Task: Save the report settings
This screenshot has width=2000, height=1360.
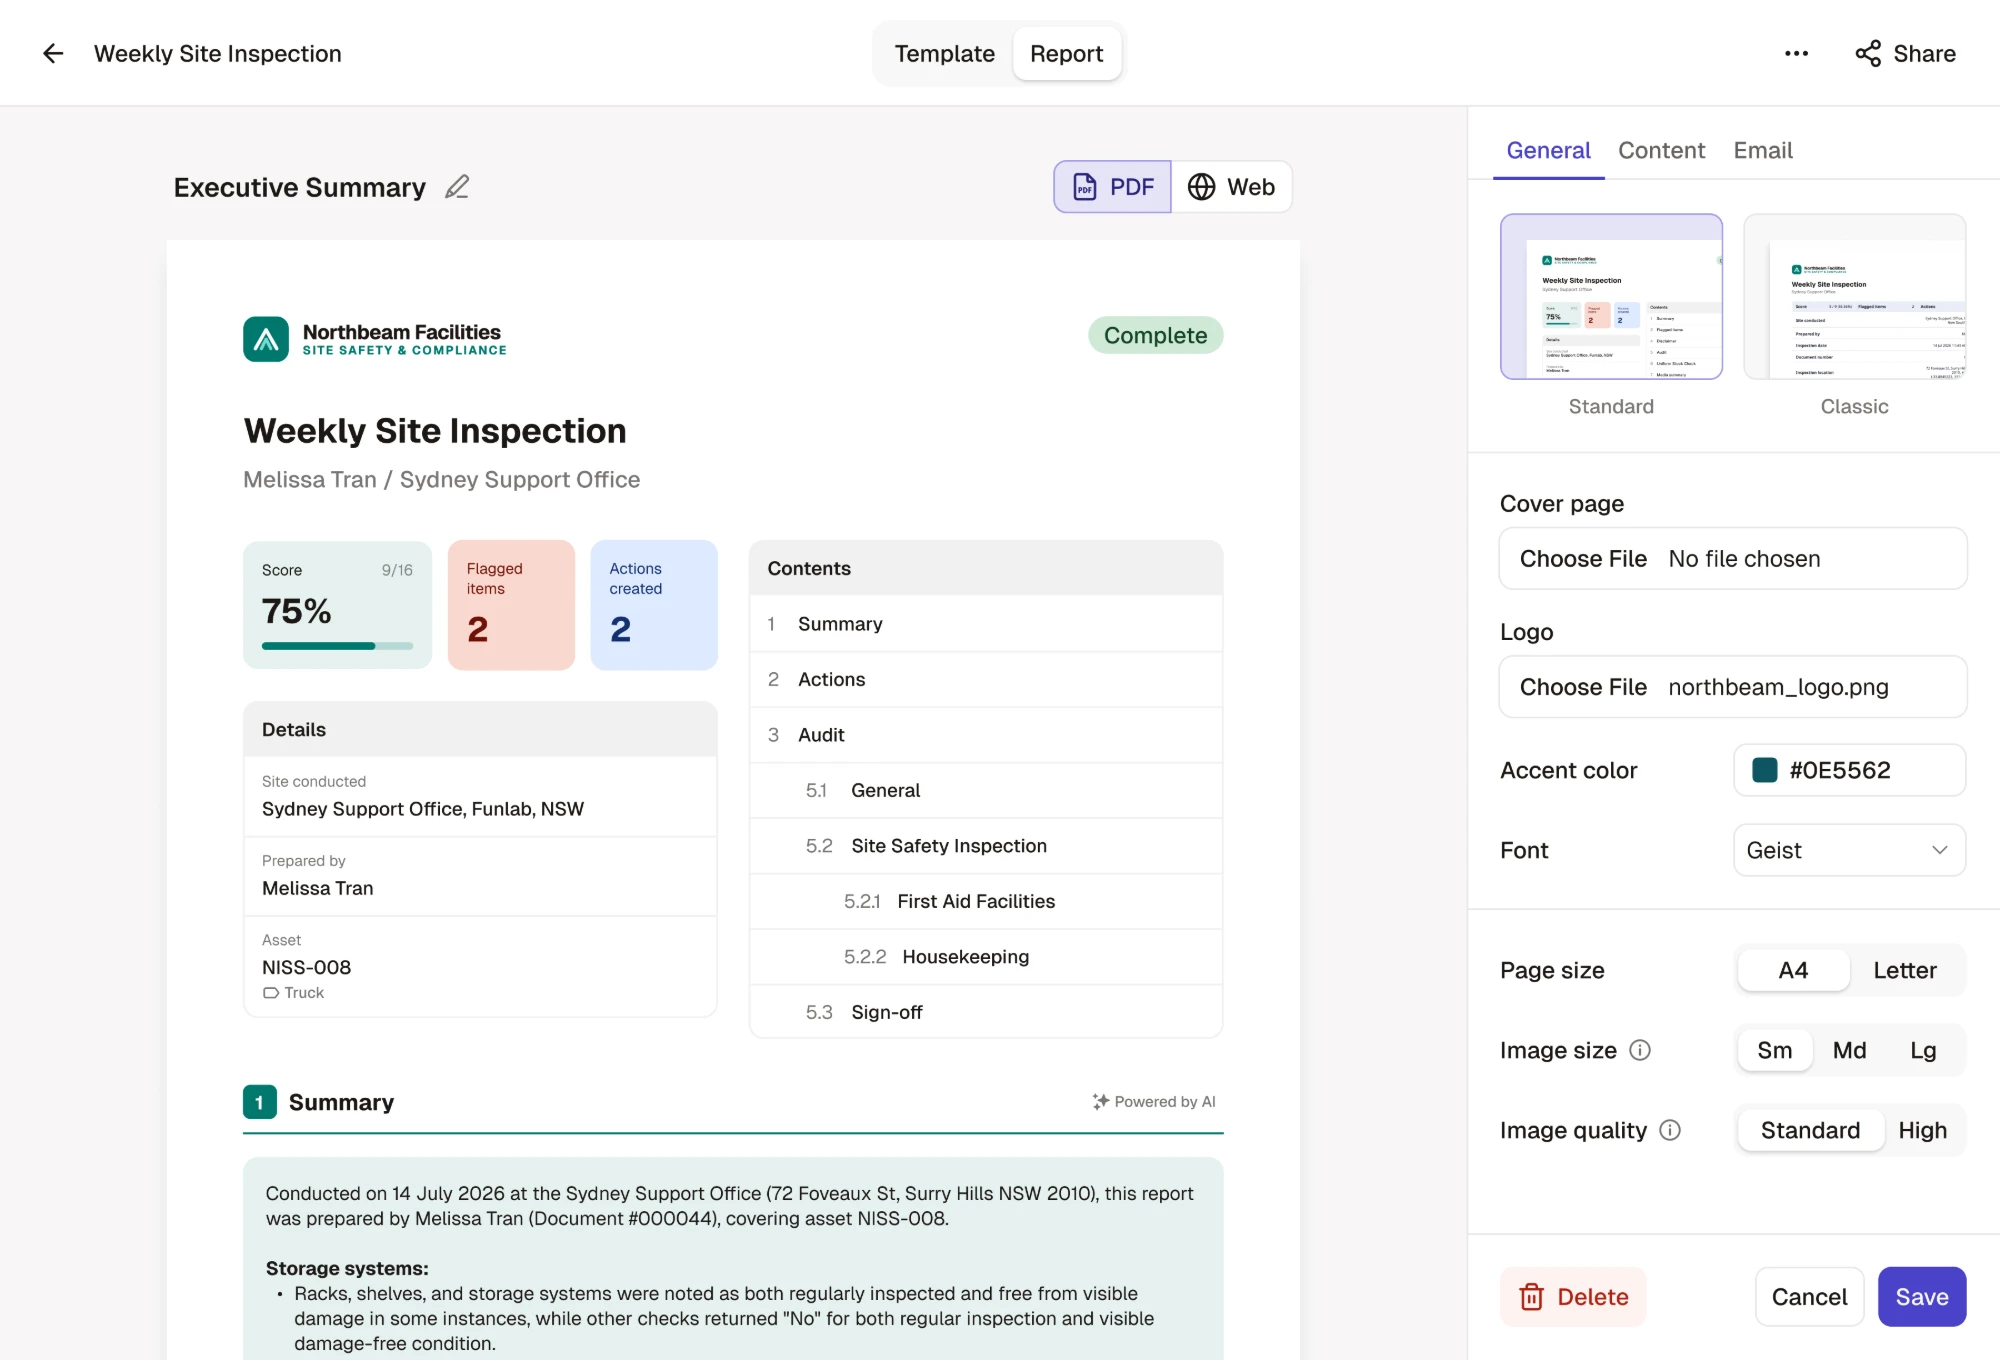Action: click(x=1921, y=1297)
